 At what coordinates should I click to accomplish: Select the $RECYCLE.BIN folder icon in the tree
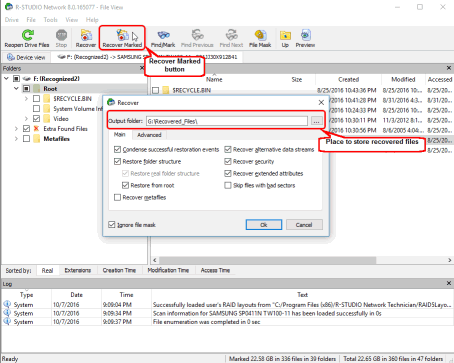pos(47,99)
